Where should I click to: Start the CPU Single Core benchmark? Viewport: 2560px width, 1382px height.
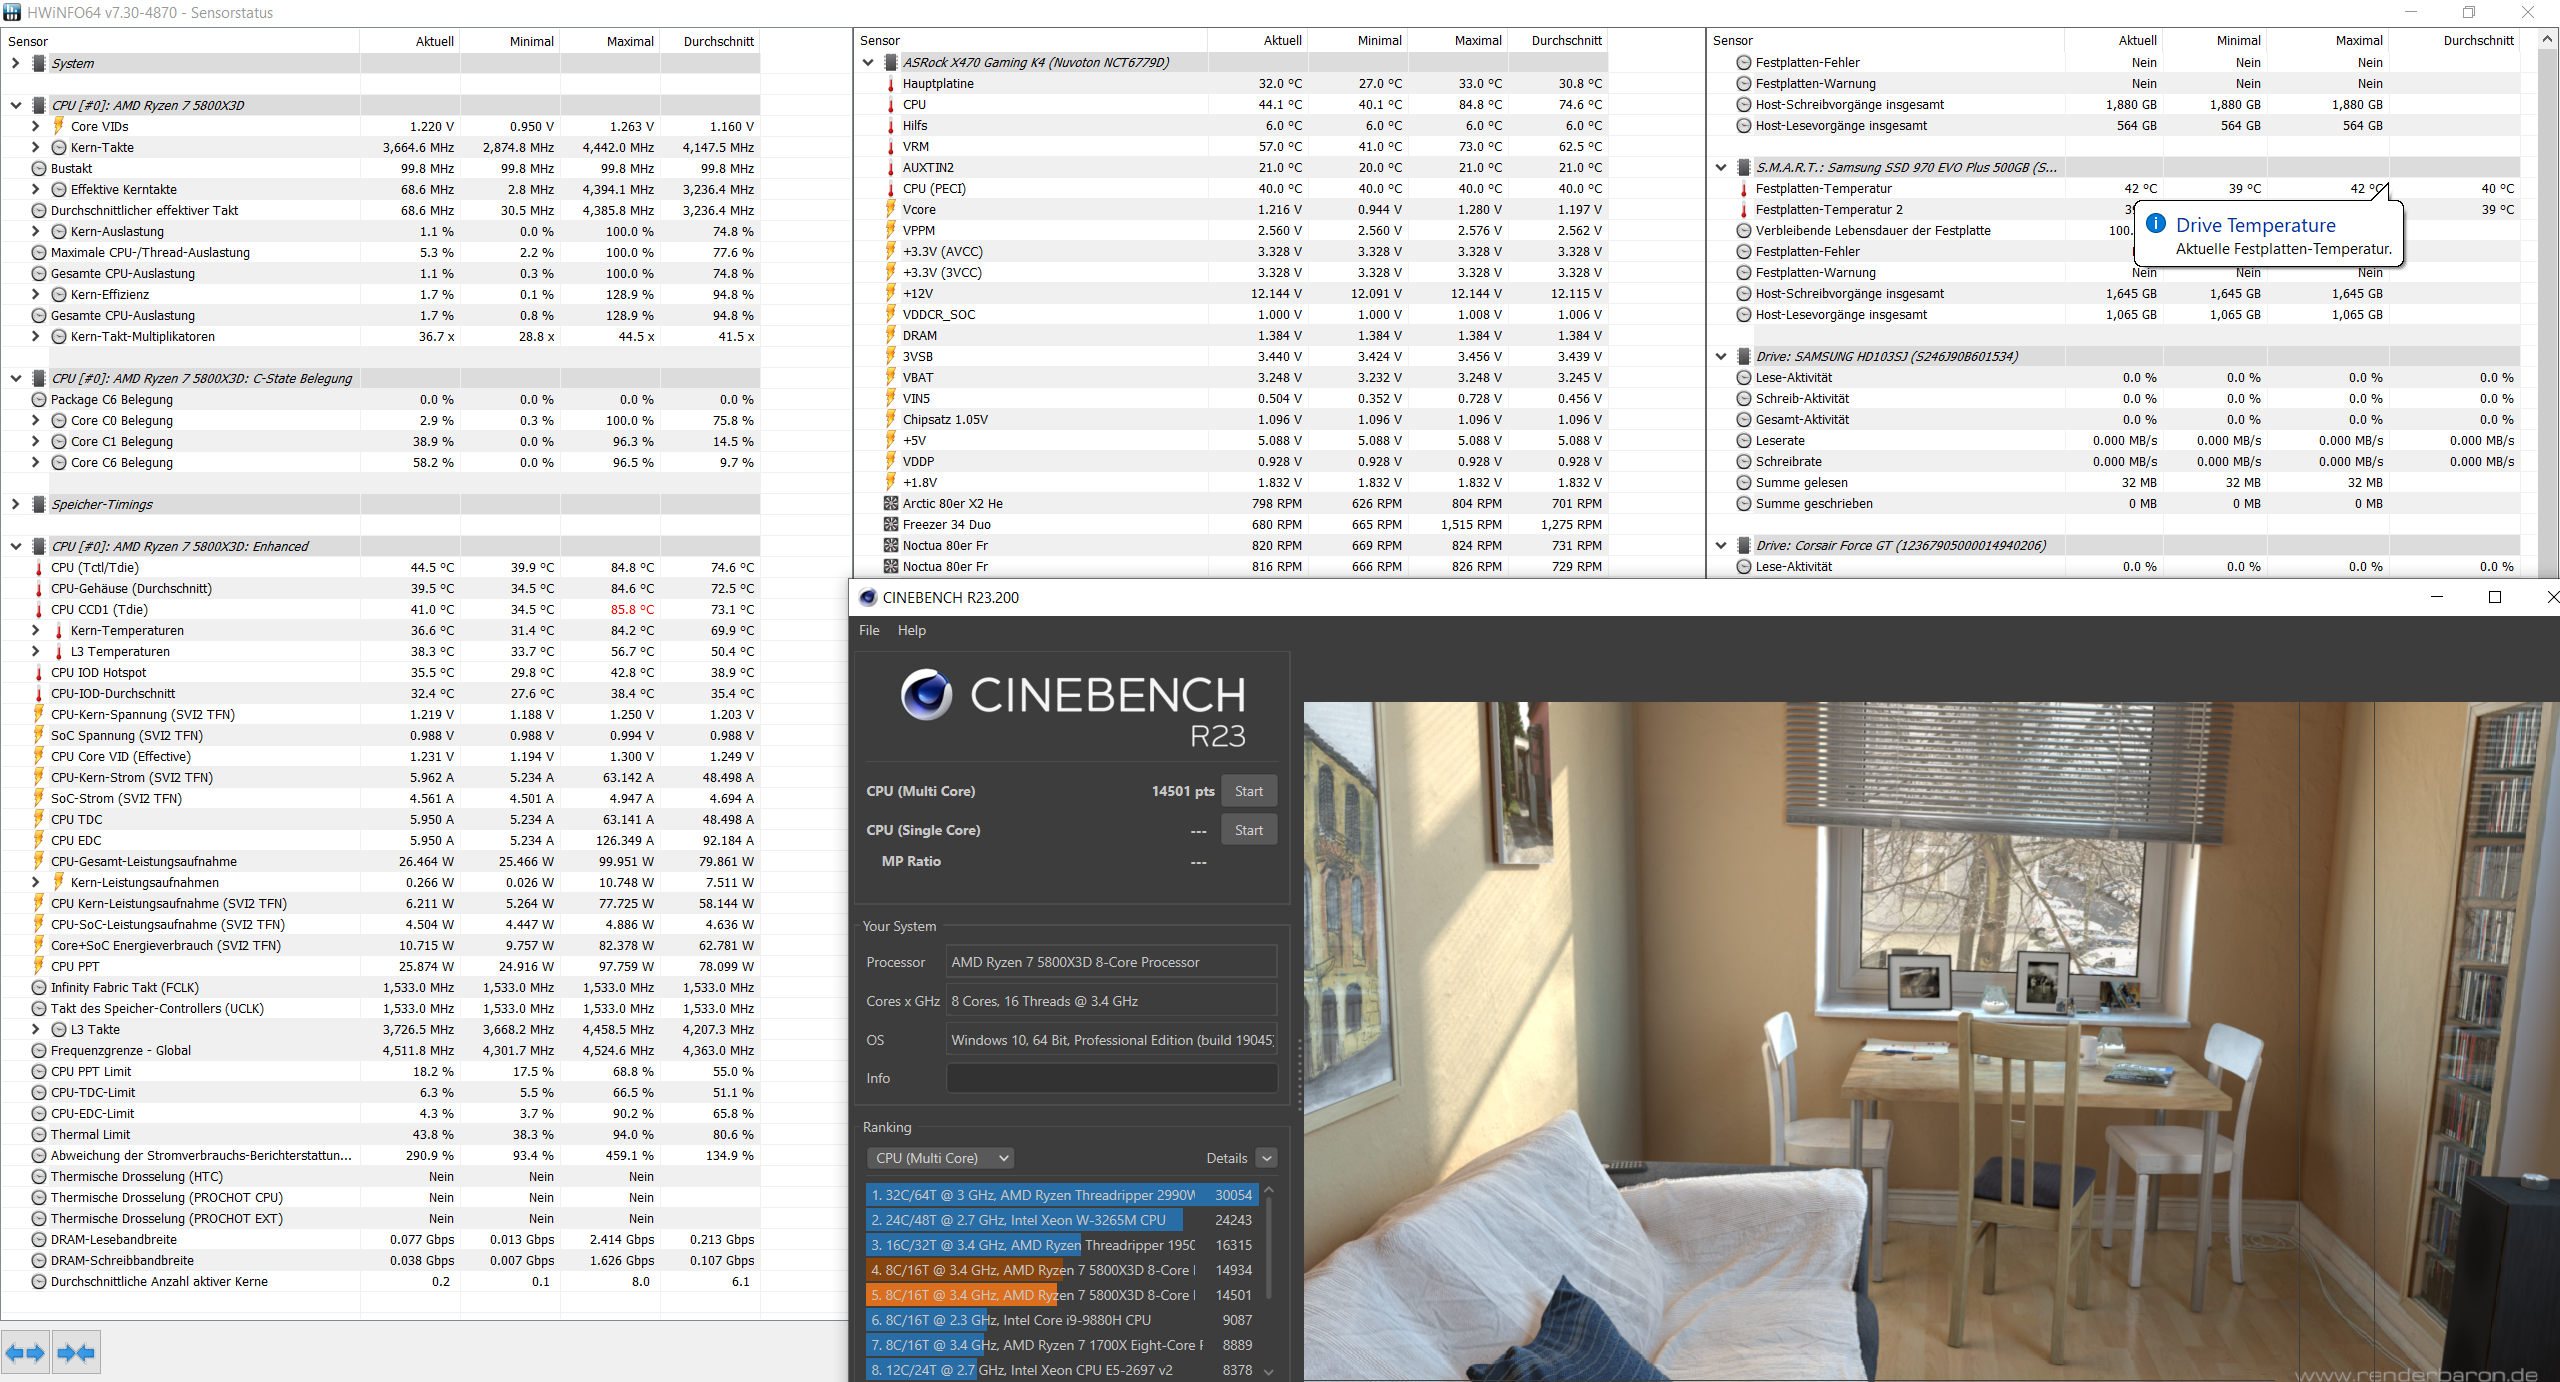(x=1248, y=830)
